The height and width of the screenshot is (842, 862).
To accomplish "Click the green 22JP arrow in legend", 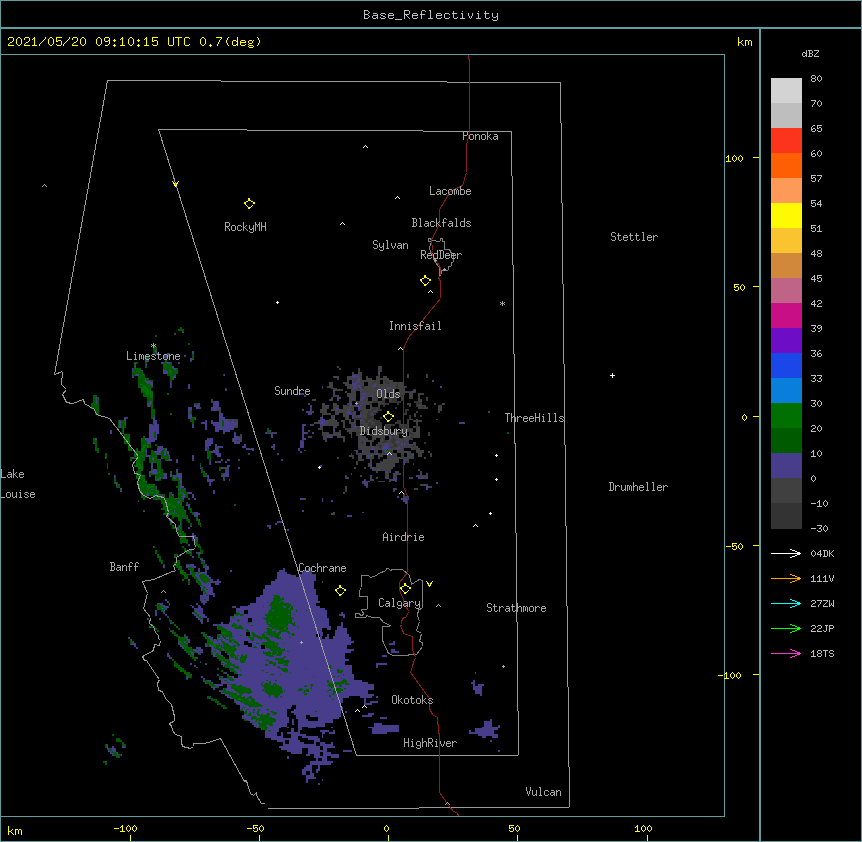I will (786, 628).
